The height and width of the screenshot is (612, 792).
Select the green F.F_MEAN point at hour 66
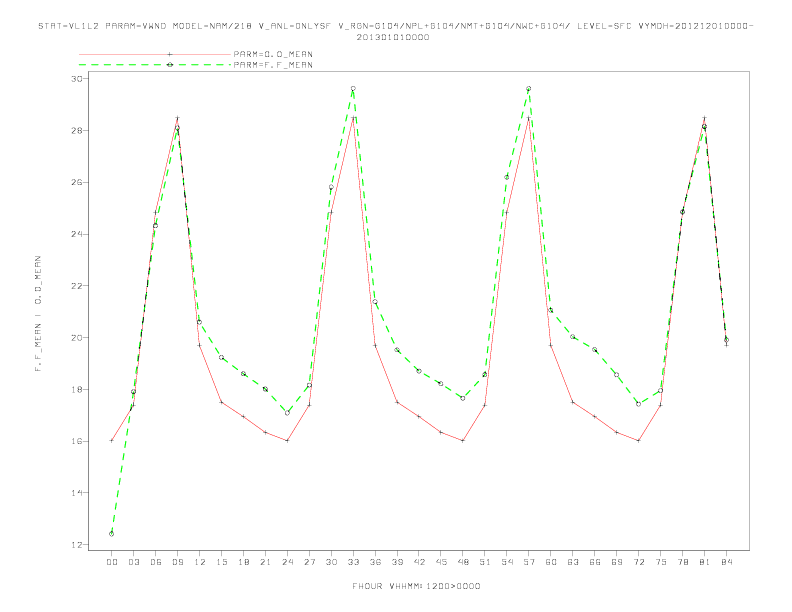(595, 349)
